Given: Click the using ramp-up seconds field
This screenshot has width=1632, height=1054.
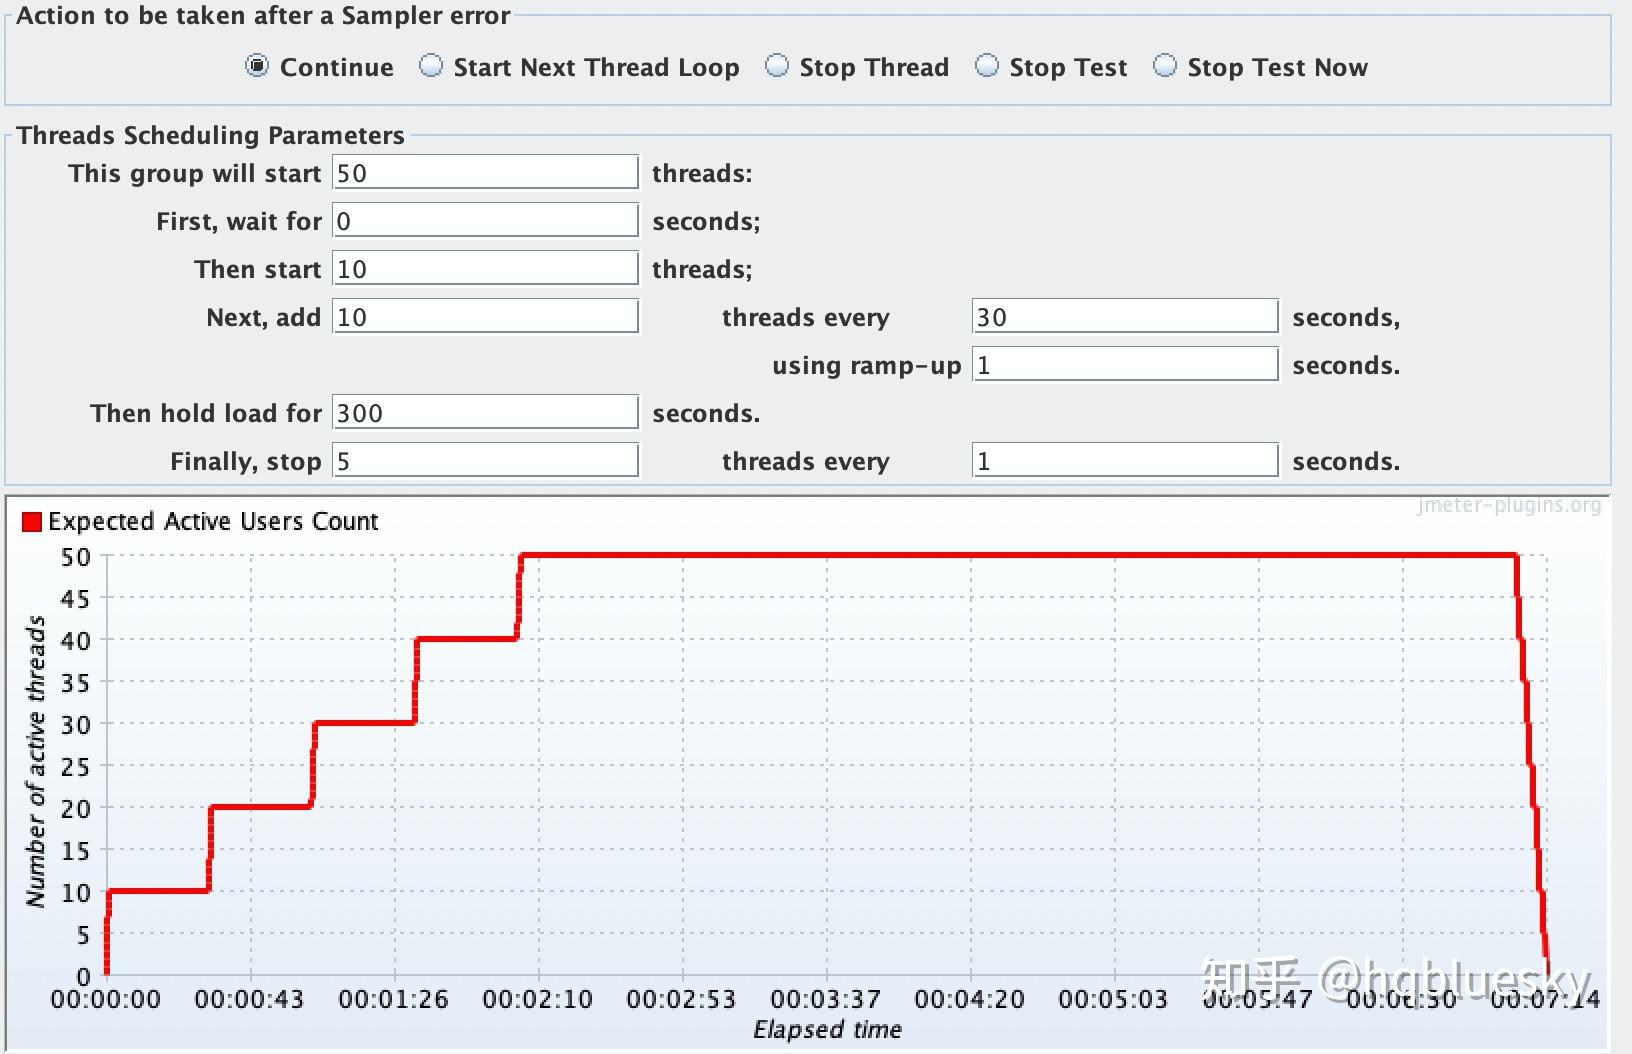Looking at the screenshot, I should [1124, 364].
